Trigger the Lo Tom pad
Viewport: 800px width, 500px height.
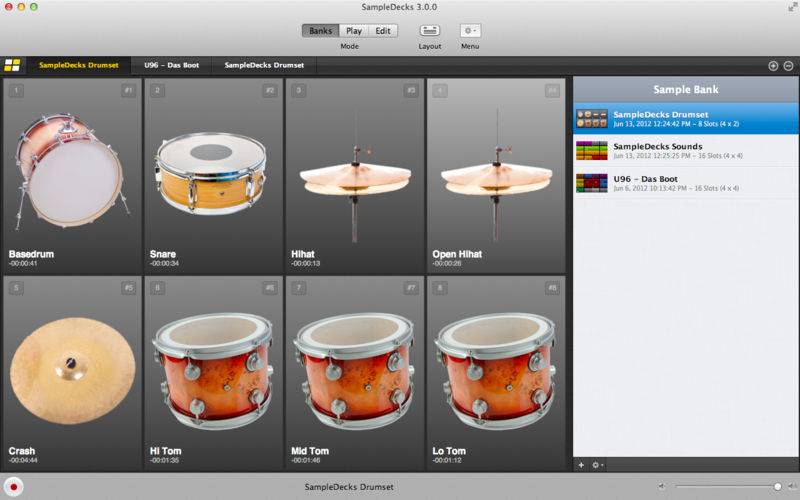pos(496,373)
